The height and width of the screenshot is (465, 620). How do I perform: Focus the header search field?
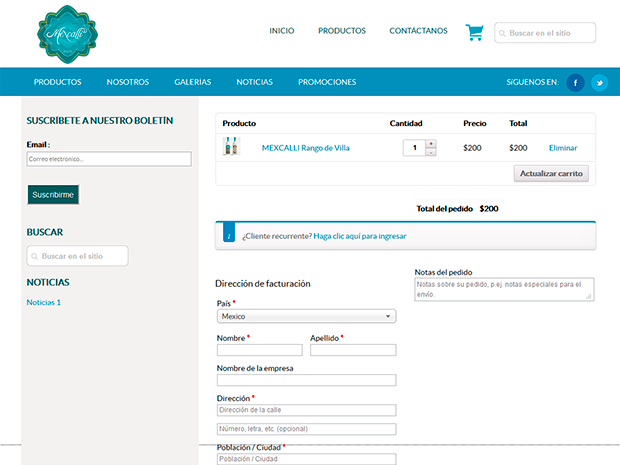pos(545,33)
